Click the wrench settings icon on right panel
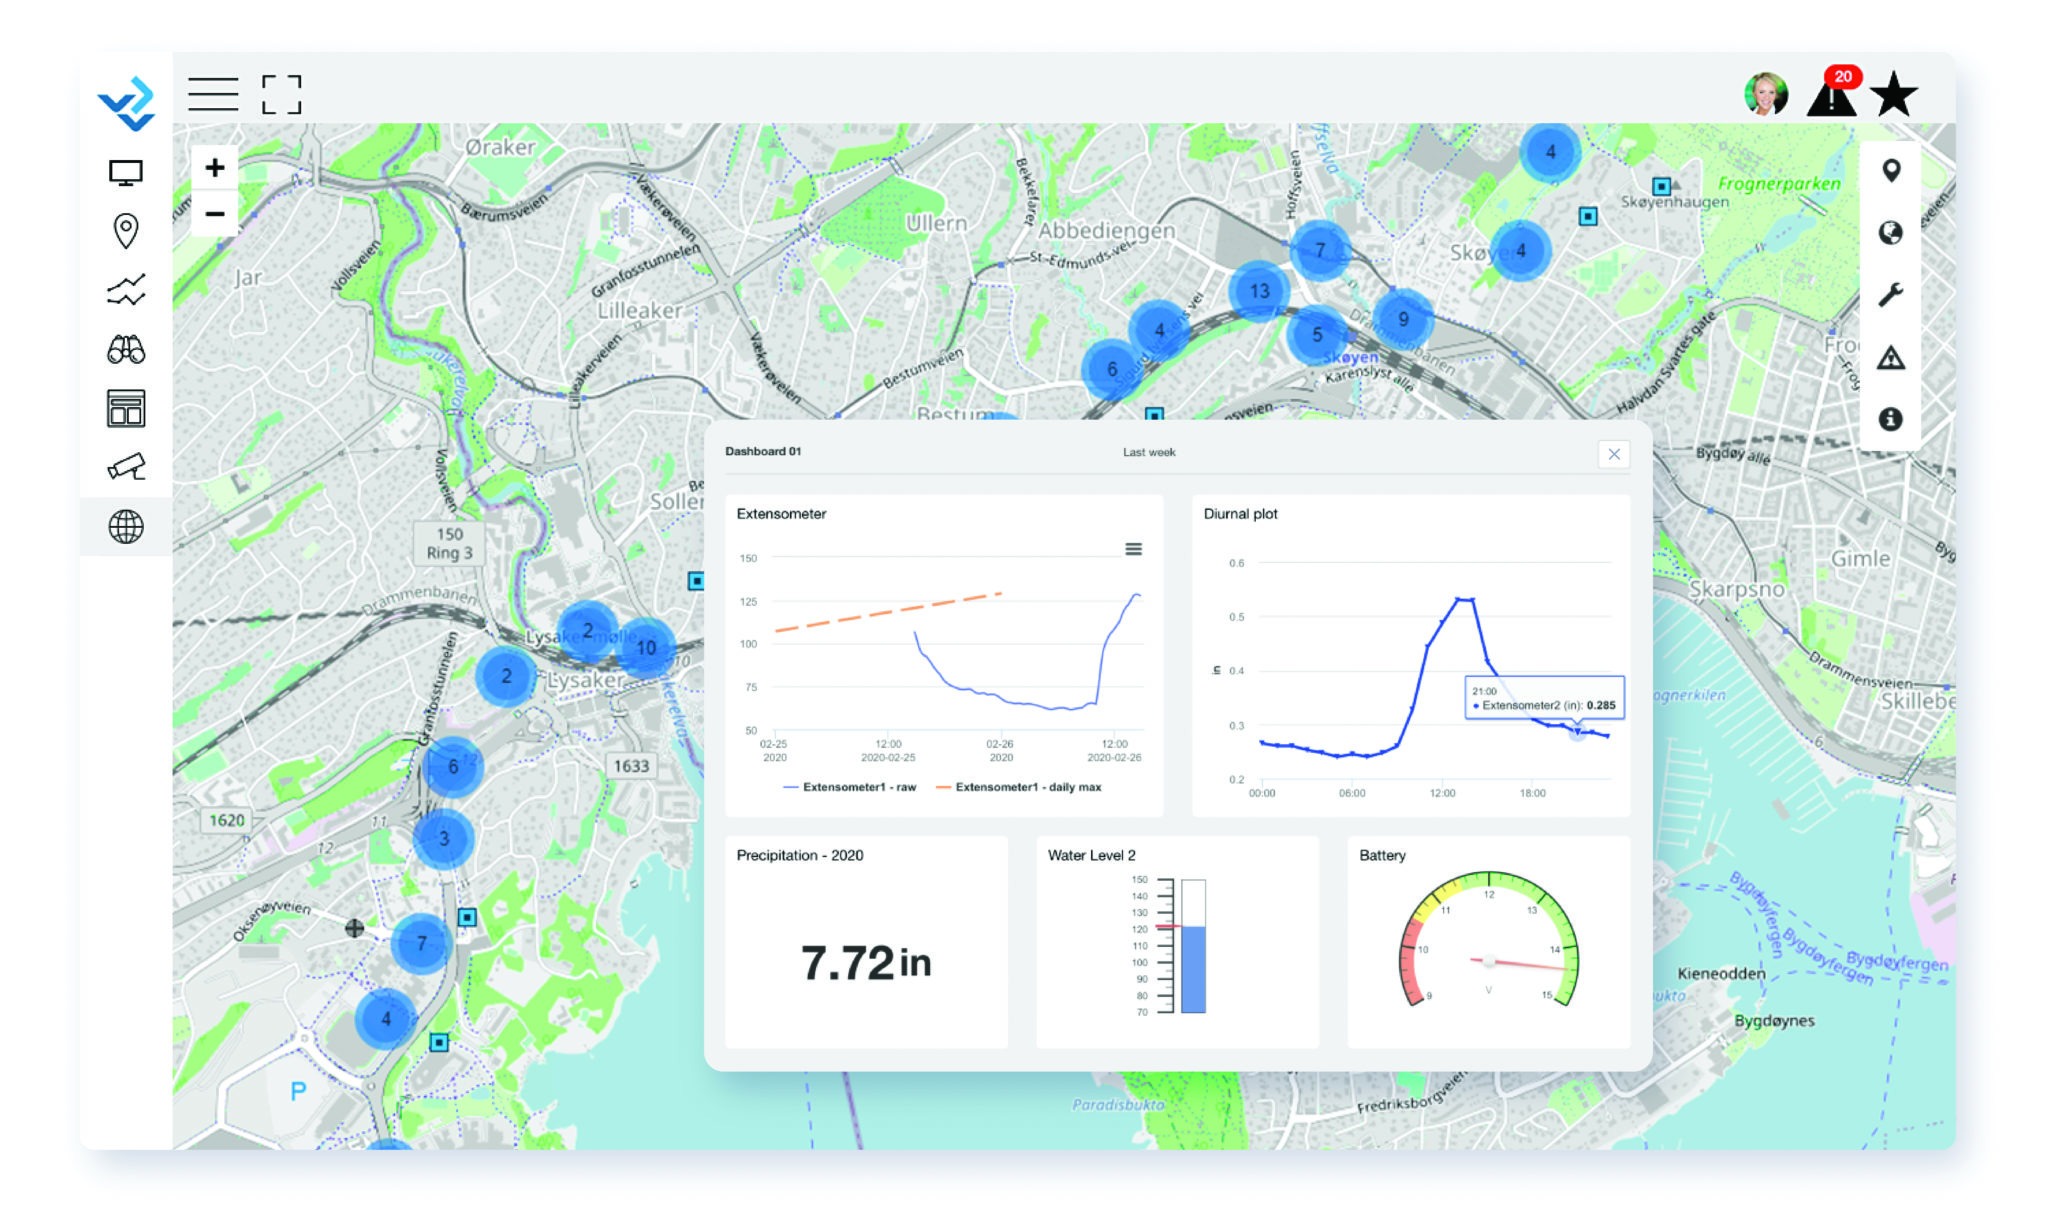Viewport: 2048px width, 1223px height. pyautogui.click(x=1892, y=293)
